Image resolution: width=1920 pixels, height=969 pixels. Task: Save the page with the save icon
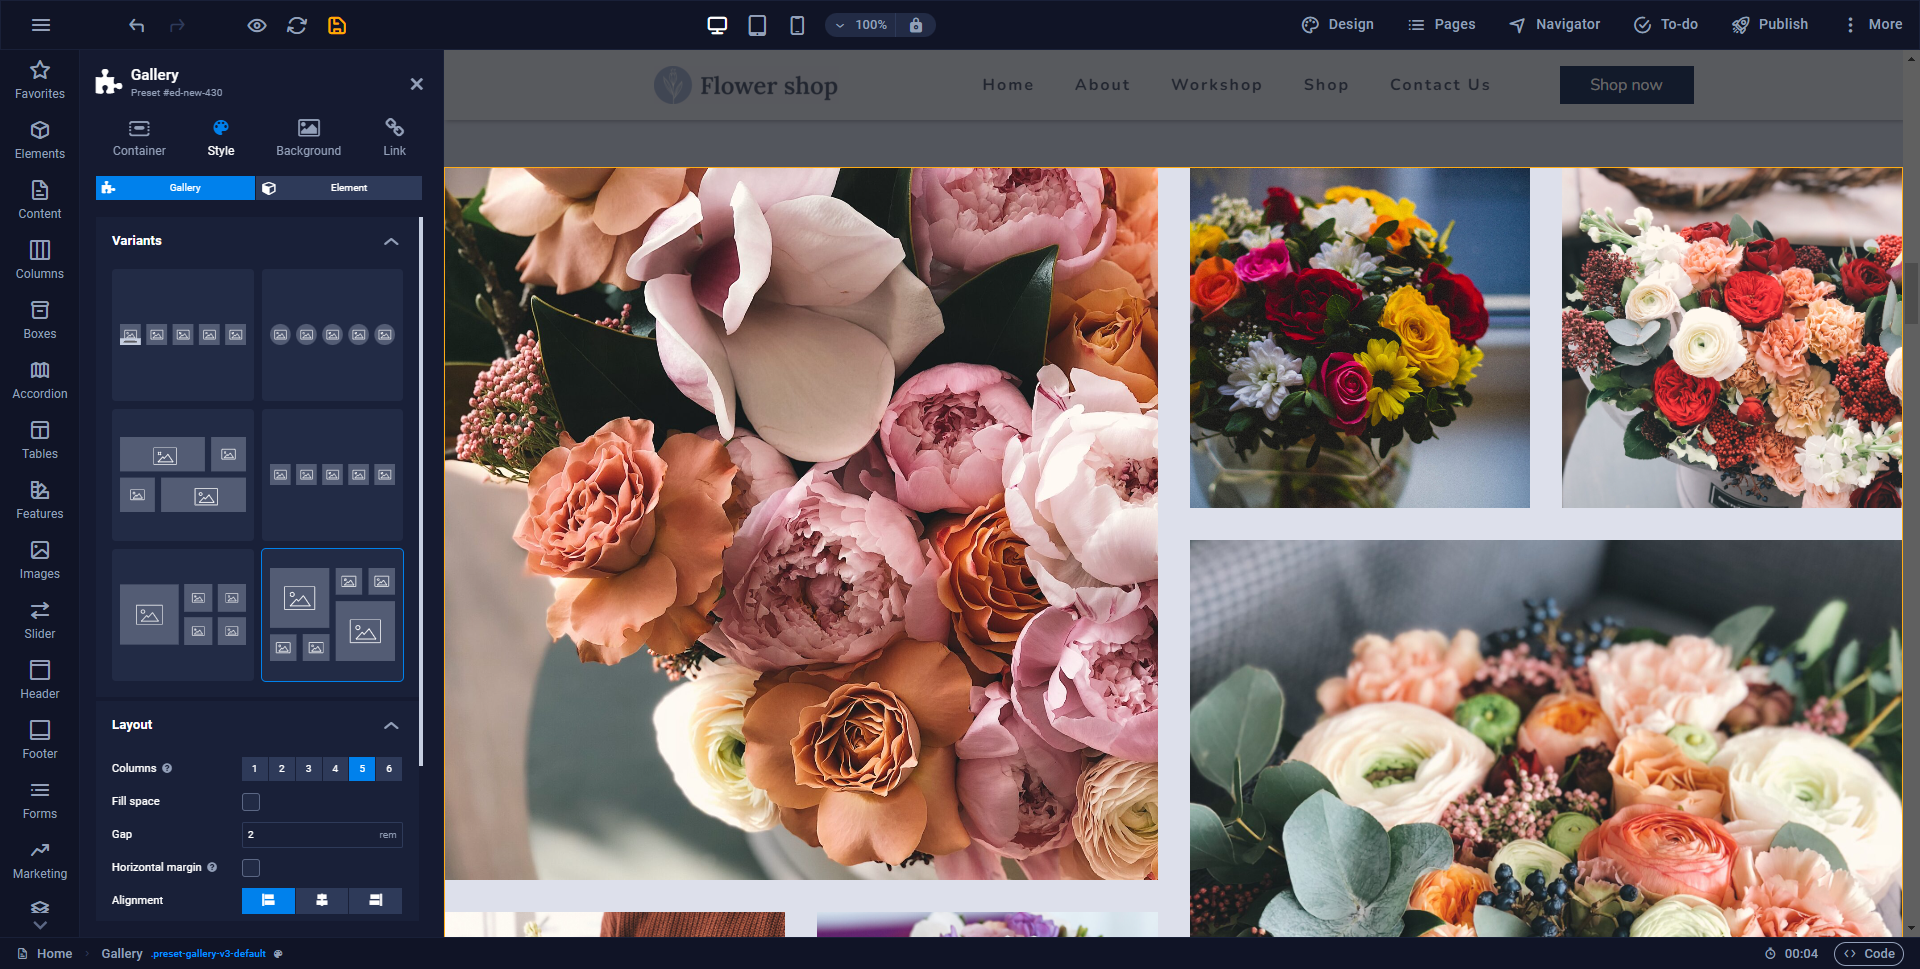[x=337, y=25]
